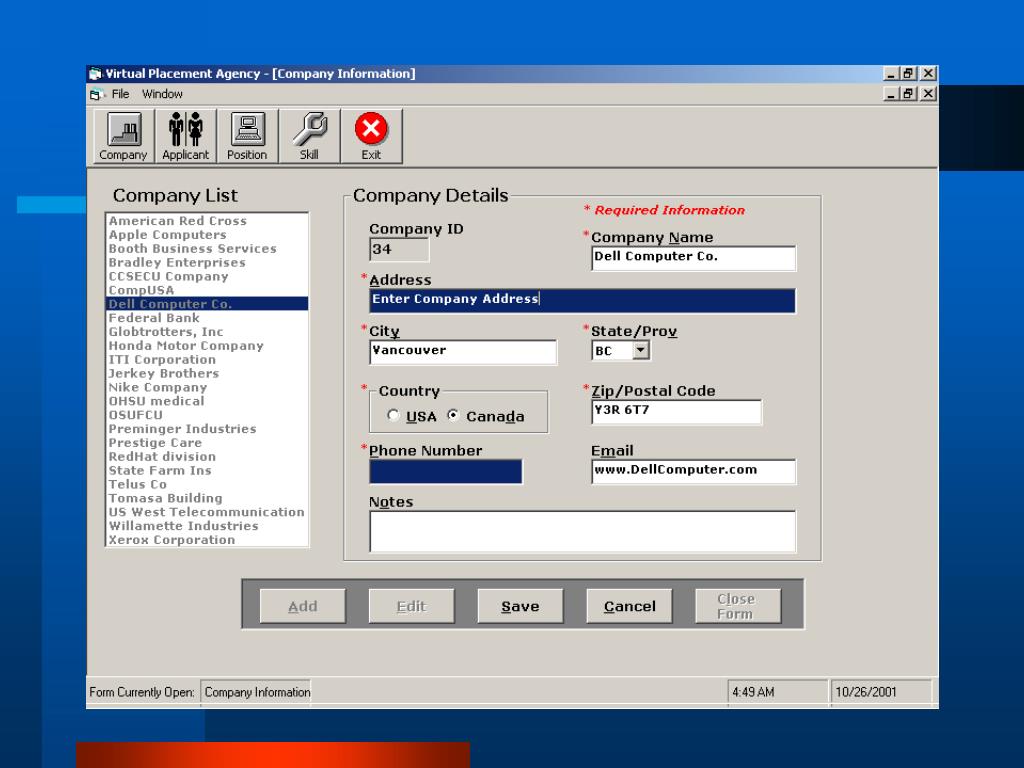Click the Notes text area
Viewport: 1024px width, 768px height.
tap(583, 532)
